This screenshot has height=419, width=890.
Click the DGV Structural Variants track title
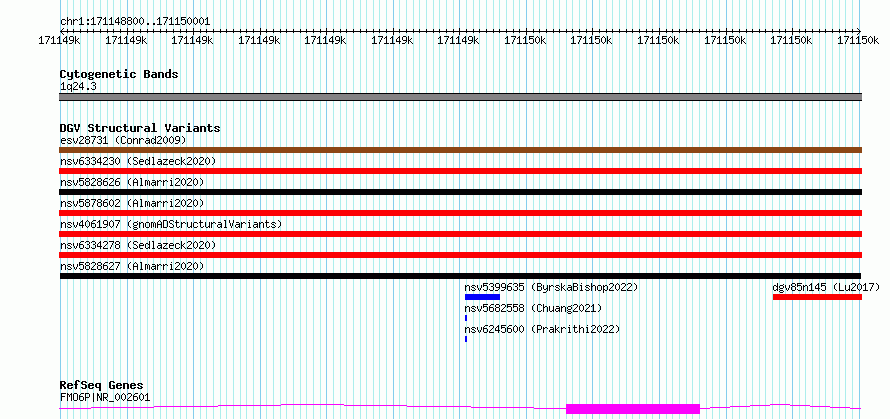pos(140,128)
